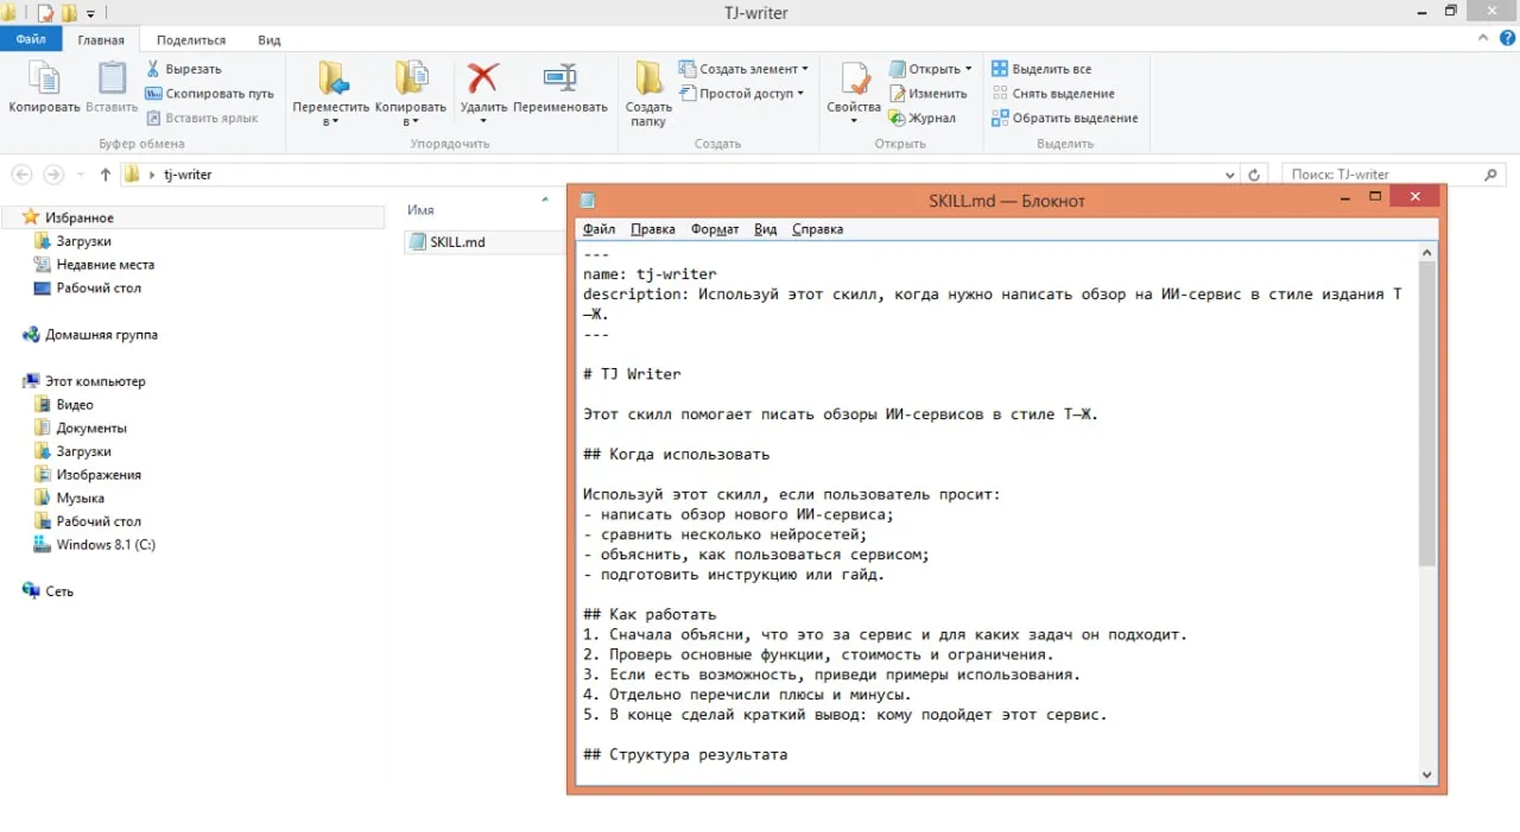This screenshot has height=832, width=1520.
Task: Open the Создать элемент dropdown
Action: 744,69
